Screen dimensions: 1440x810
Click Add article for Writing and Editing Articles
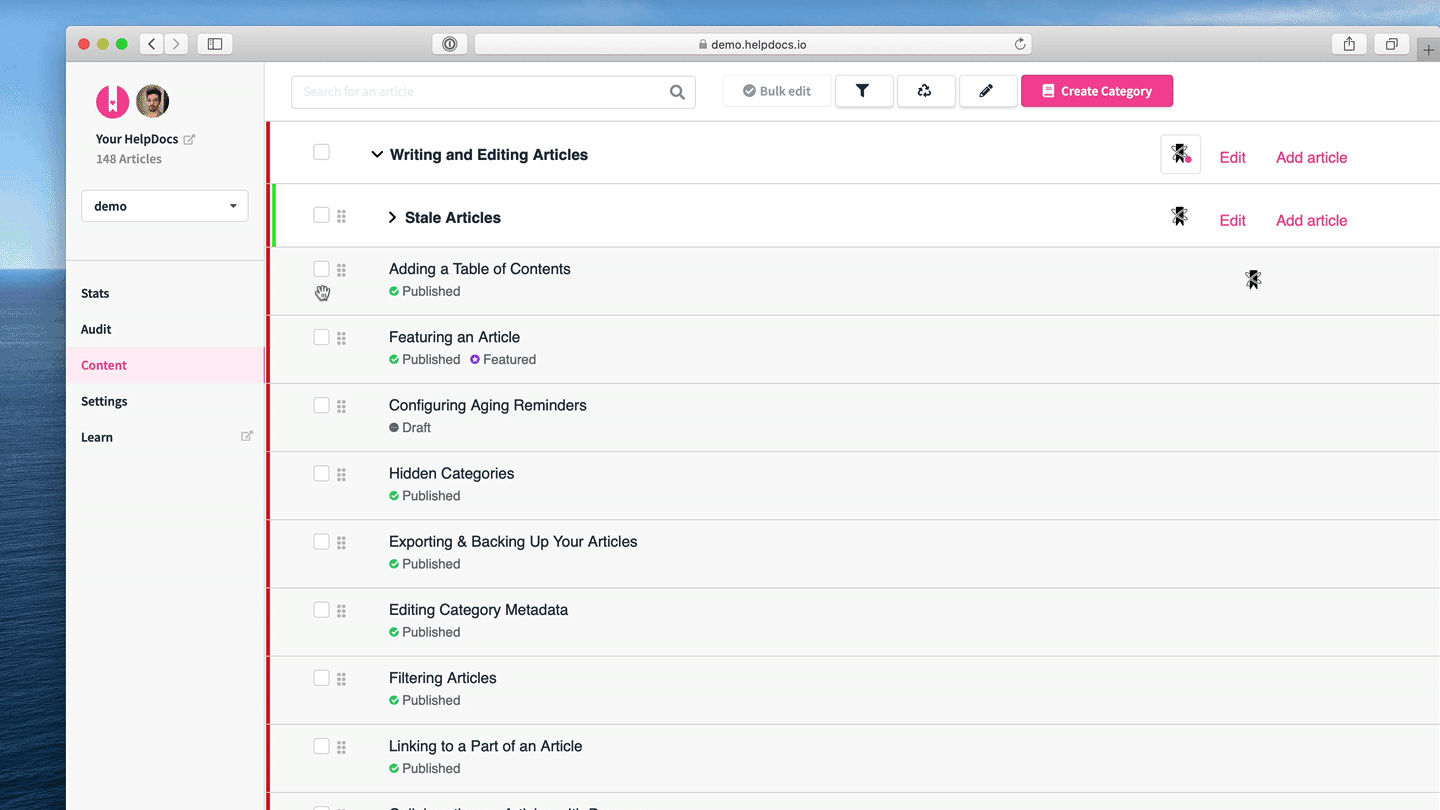pos(1311,157)
